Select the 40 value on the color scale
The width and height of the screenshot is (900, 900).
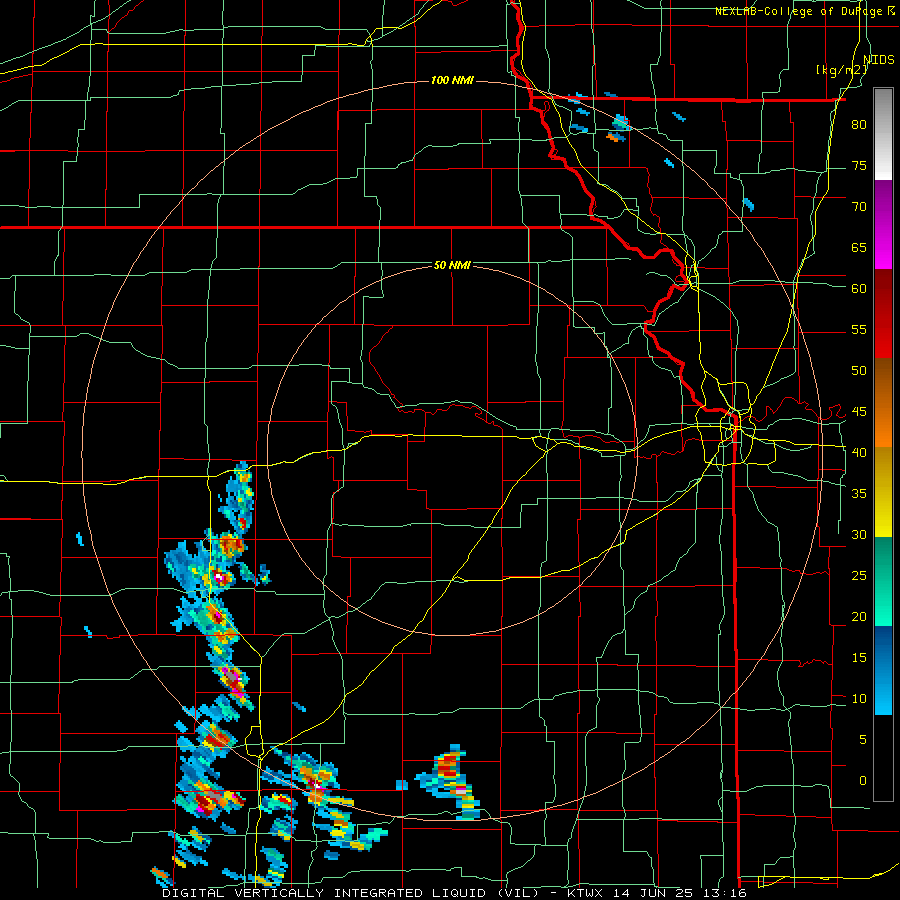859,453
